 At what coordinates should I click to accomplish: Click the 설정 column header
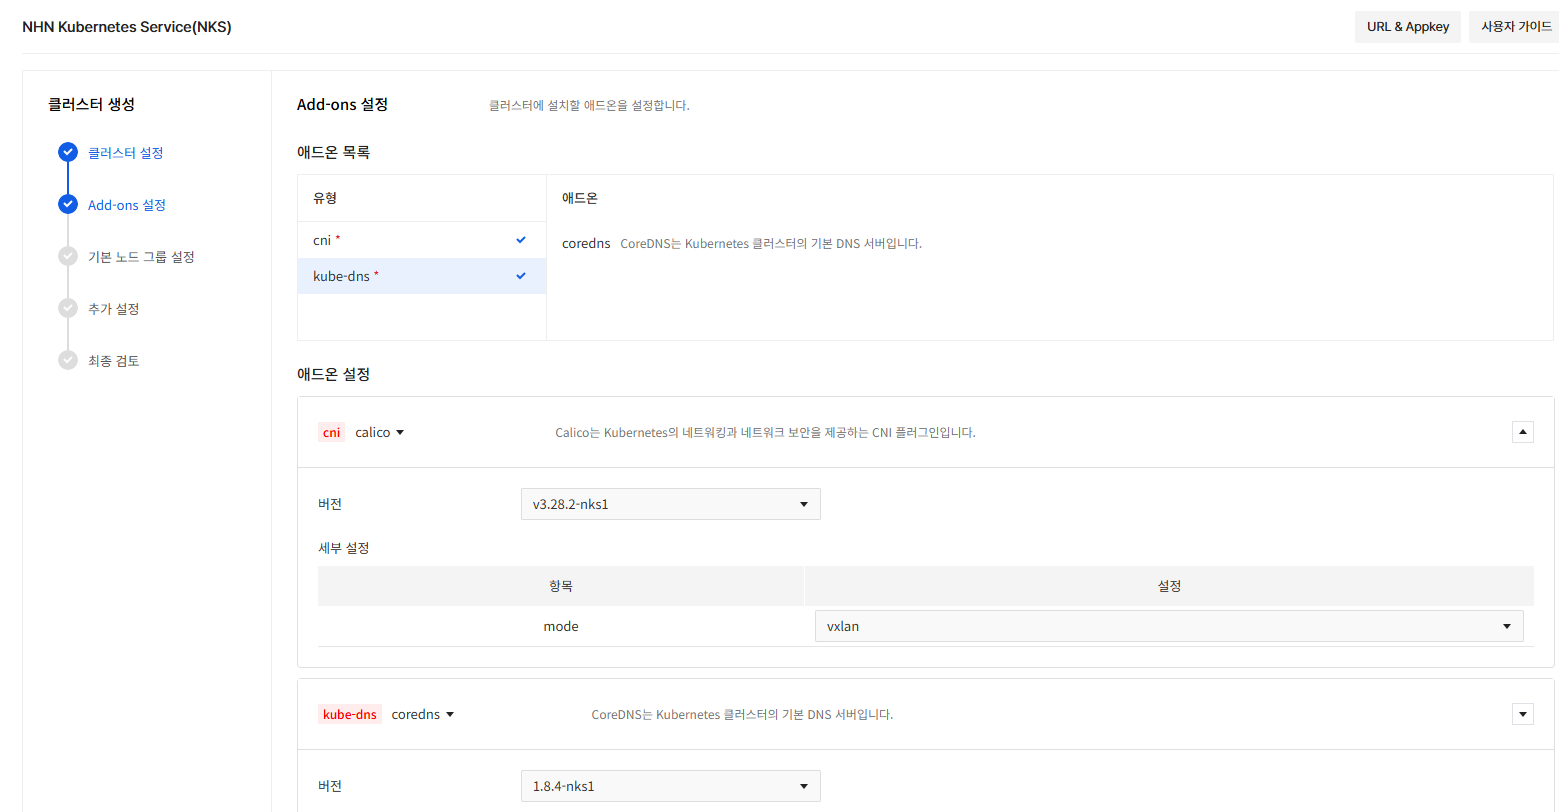tap(1169, 586)
